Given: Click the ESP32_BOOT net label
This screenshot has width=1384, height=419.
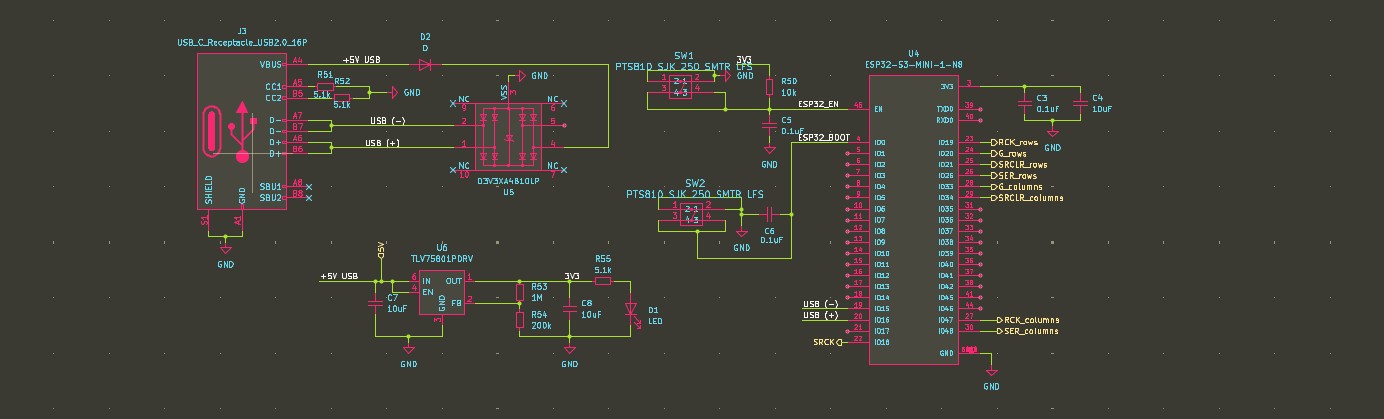Looking at the screenshot, I should click(x=825, y=137).
